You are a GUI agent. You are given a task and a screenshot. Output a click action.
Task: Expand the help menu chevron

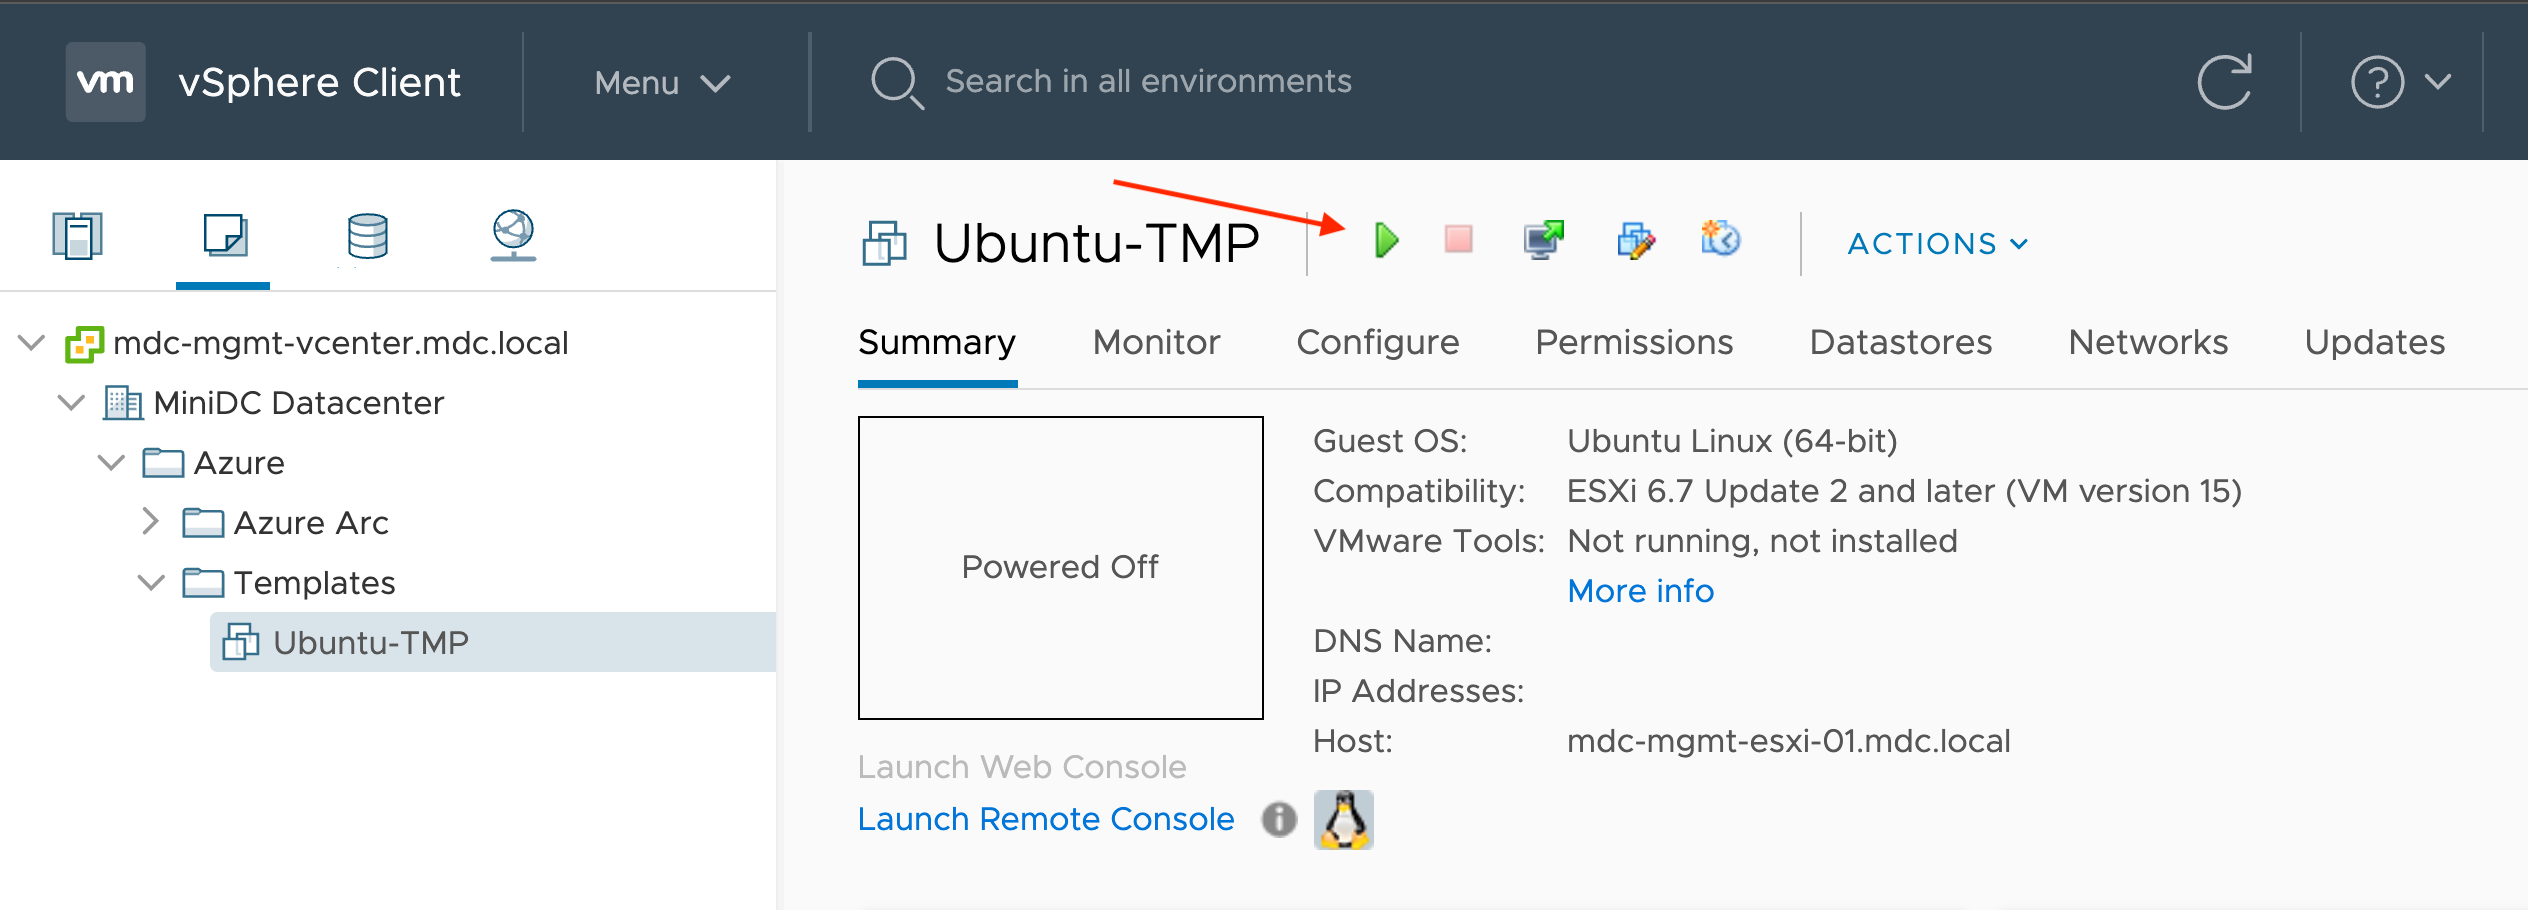tap(2438, 82)
